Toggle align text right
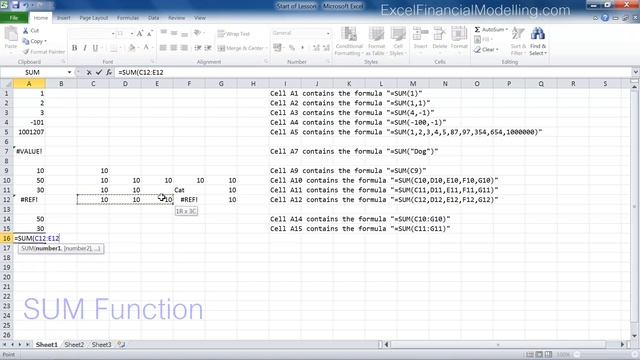The width and height of the screenshot is (640, 360). pyautogui.click(x=184, y=48)
